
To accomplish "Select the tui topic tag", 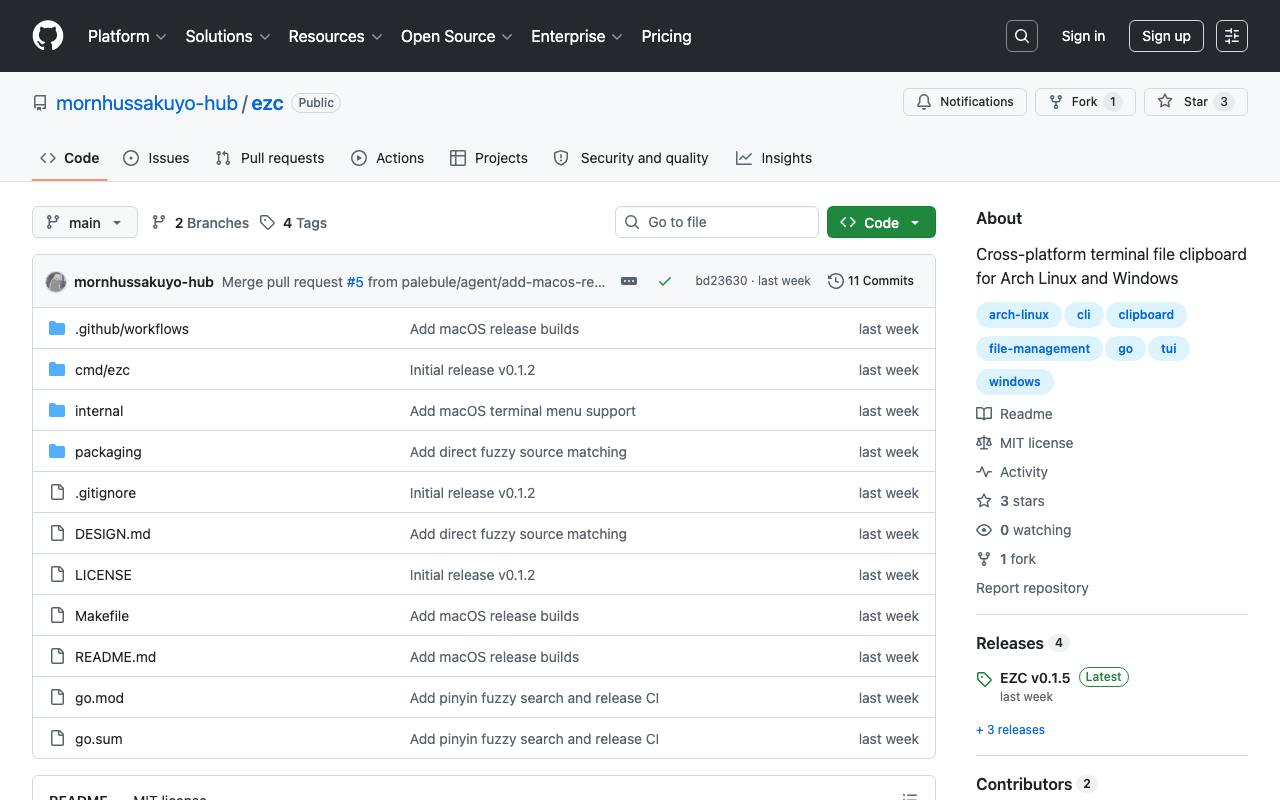I will [x=1168, y=349].
